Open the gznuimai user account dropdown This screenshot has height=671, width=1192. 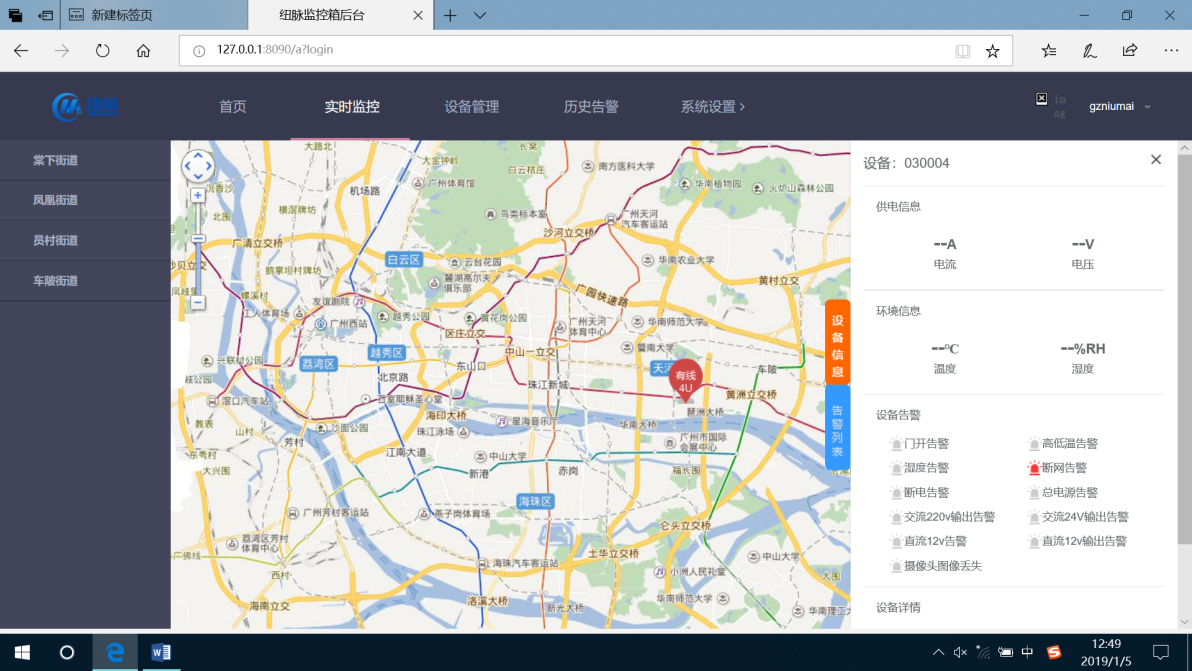click(1110, 106)
